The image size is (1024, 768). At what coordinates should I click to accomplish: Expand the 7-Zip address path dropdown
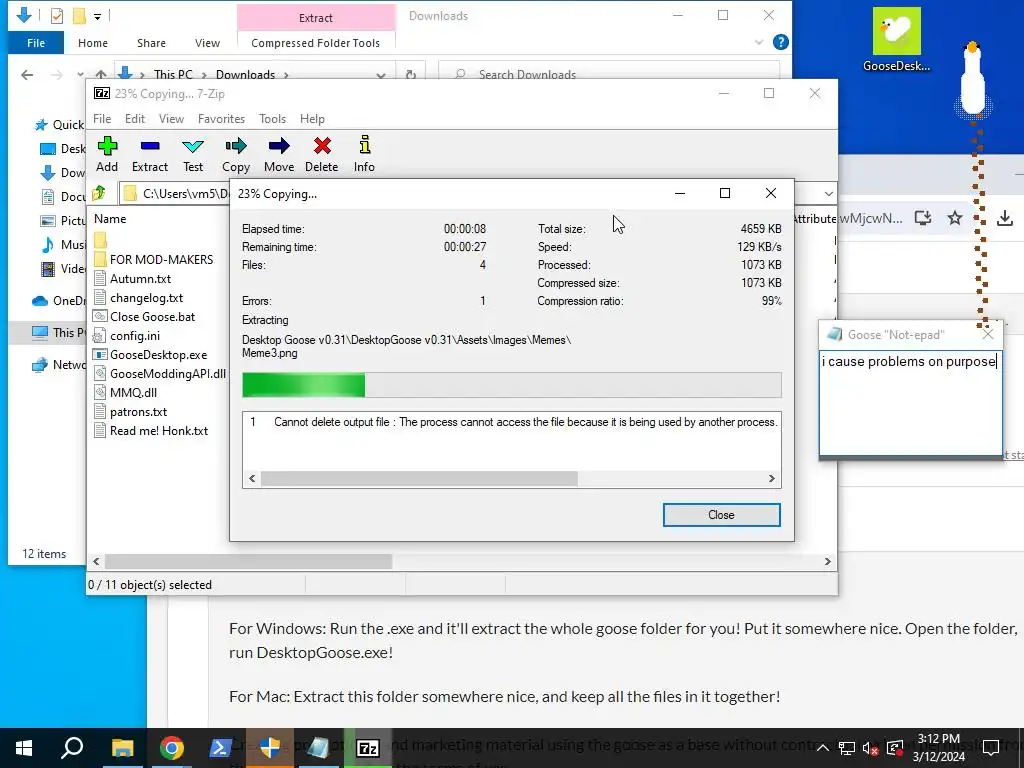tap(828, 194)
